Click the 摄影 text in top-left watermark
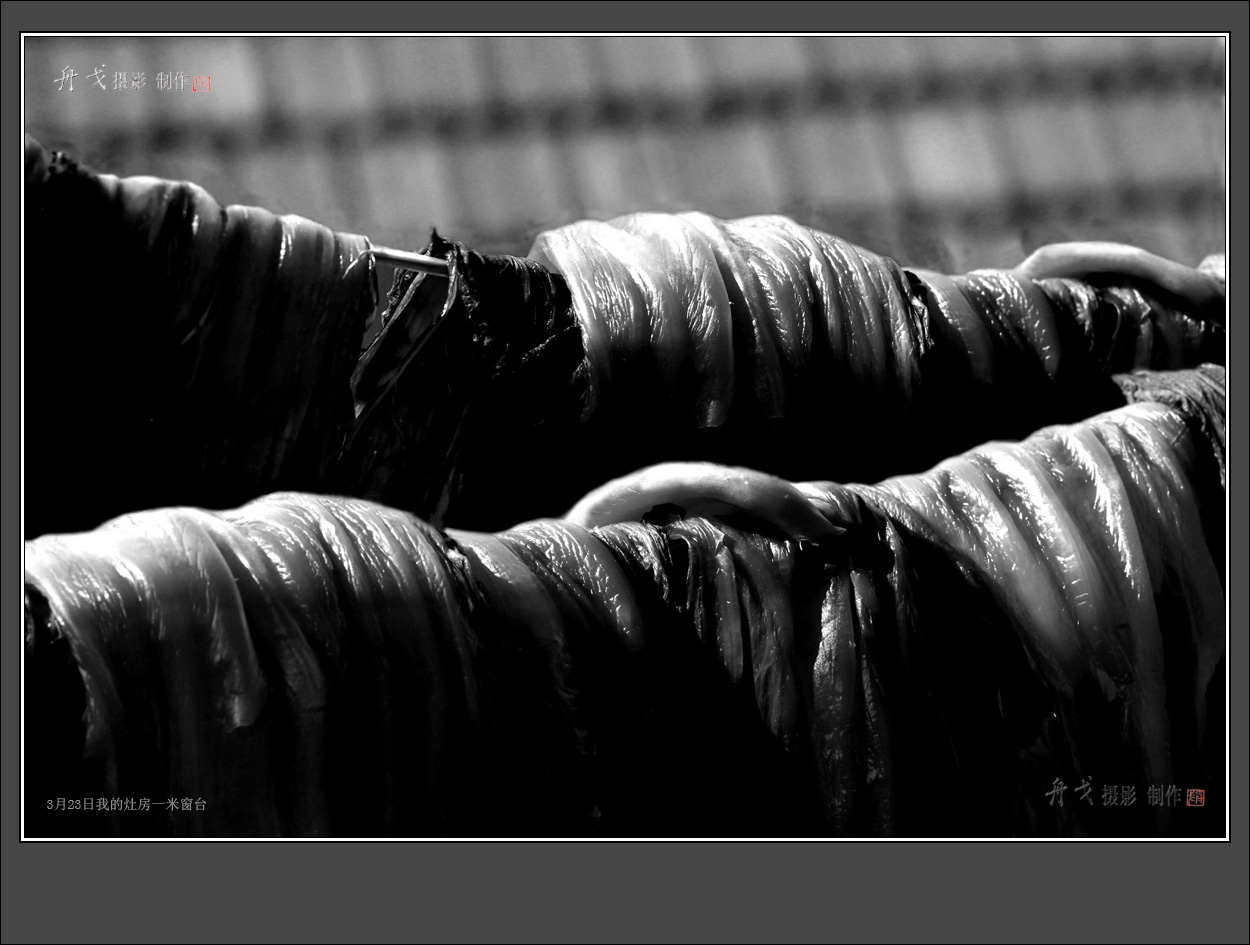1250x945 pixels. 129,82
